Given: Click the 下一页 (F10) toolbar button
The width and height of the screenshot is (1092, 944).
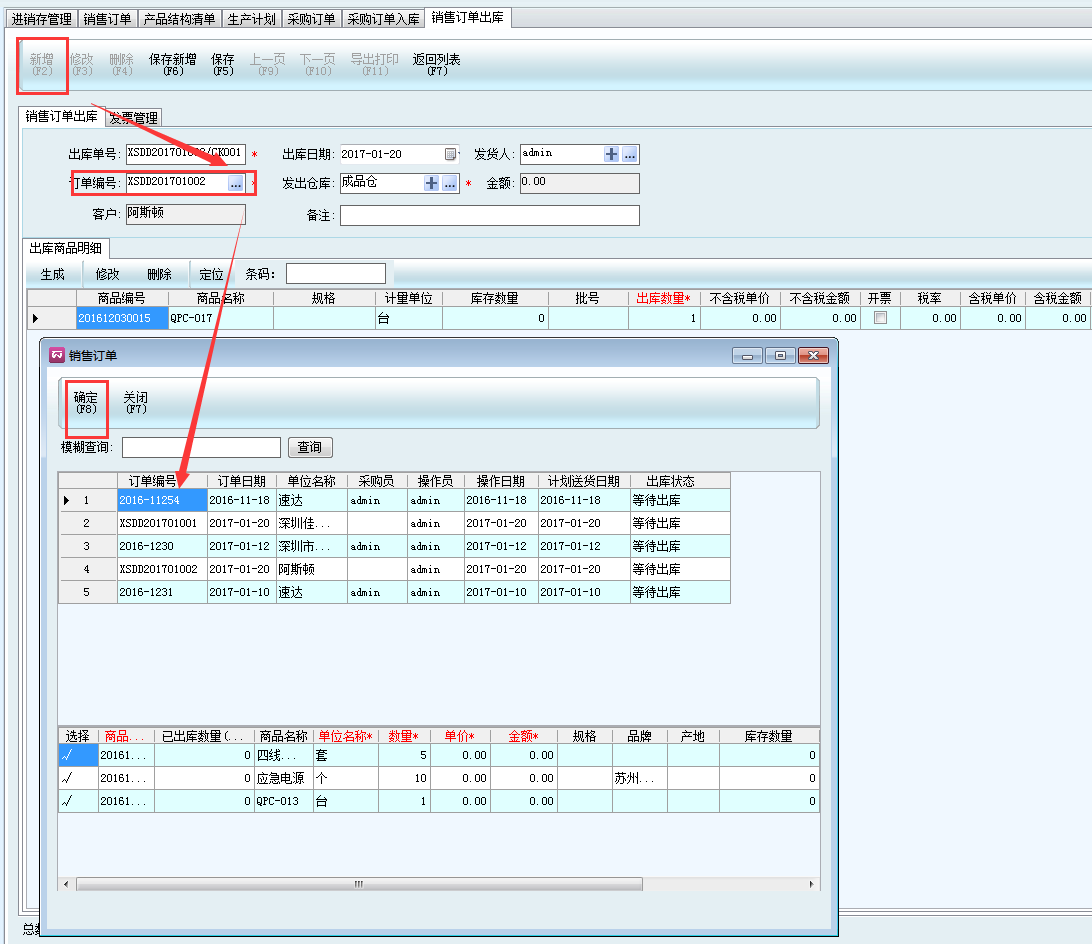Looking at the screenshot, I should 318,64.
